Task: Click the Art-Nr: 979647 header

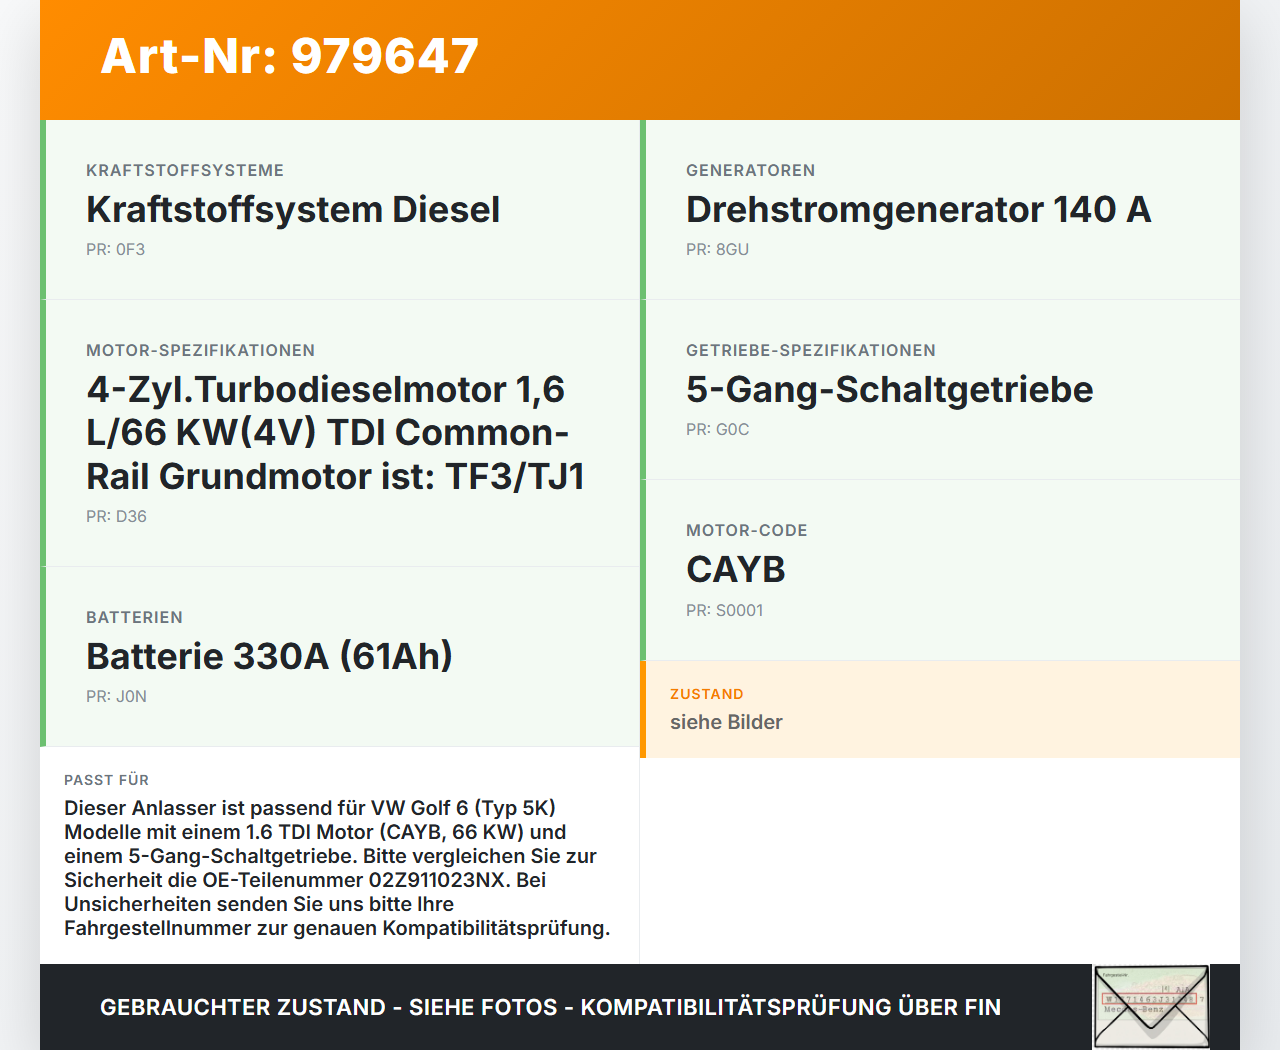Action: (290, 56)
